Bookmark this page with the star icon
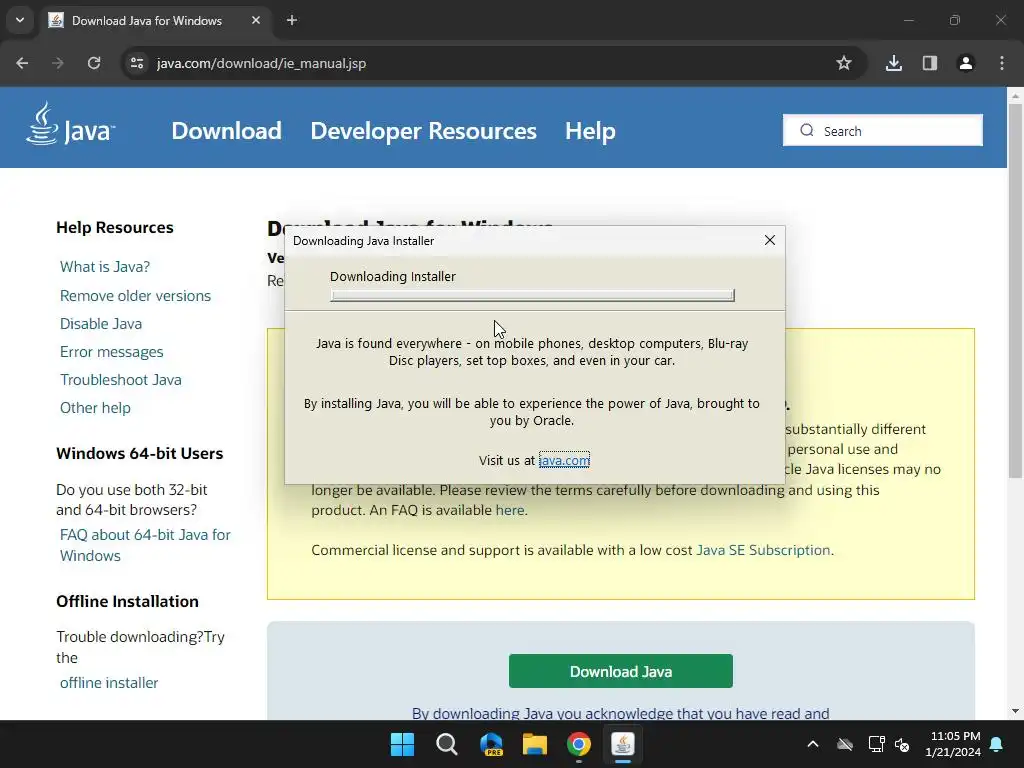The height and width of the screenshot is (768, 1024). click(x=844, y=63)
